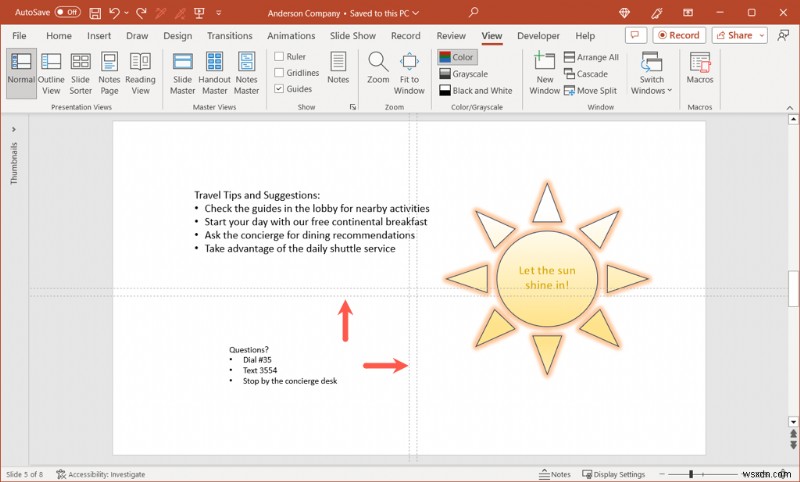This screenshot has height=482, width=800.
Task: Uncheck the Guides checkbox
Action: 279,89
